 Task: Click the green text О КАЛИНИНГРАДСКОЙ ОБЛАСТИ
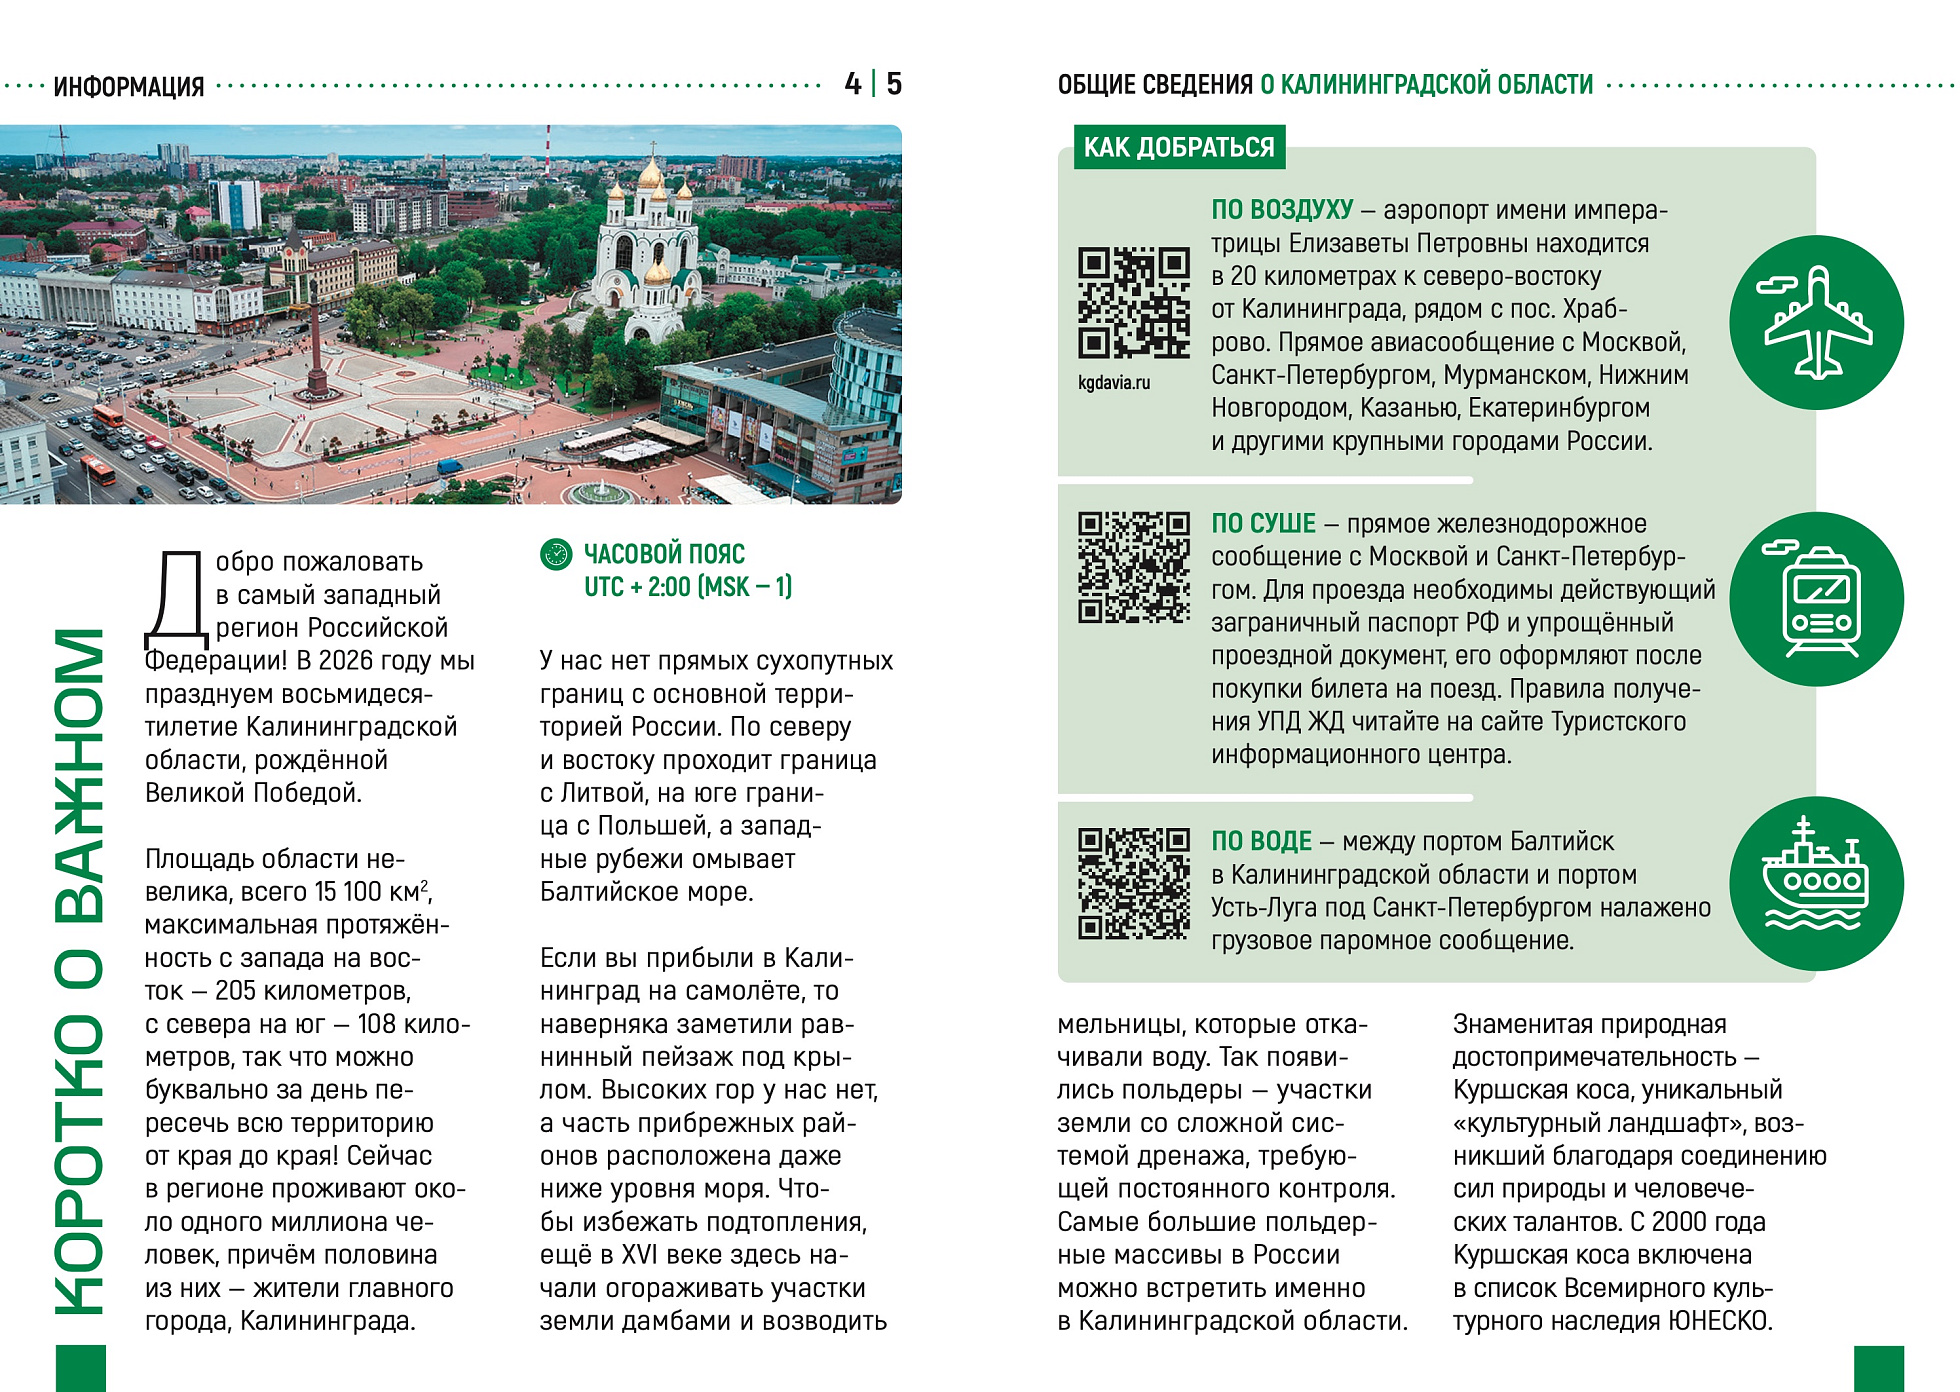(1426, 85)
